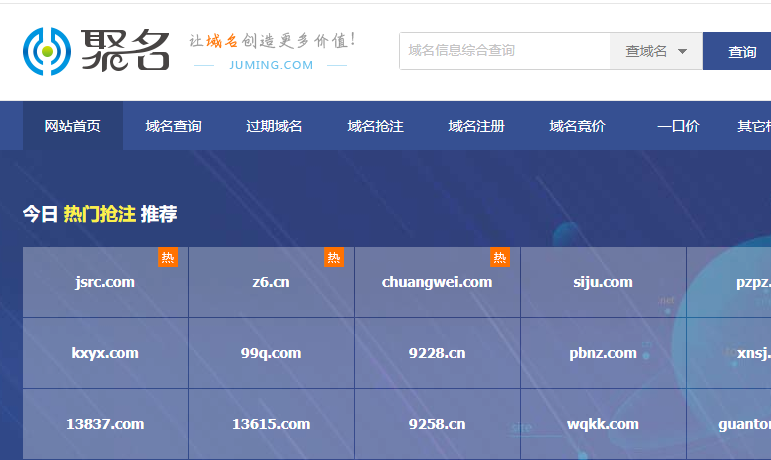
Task: Click the wqkk.com domain link
Action: click(603, 424)
